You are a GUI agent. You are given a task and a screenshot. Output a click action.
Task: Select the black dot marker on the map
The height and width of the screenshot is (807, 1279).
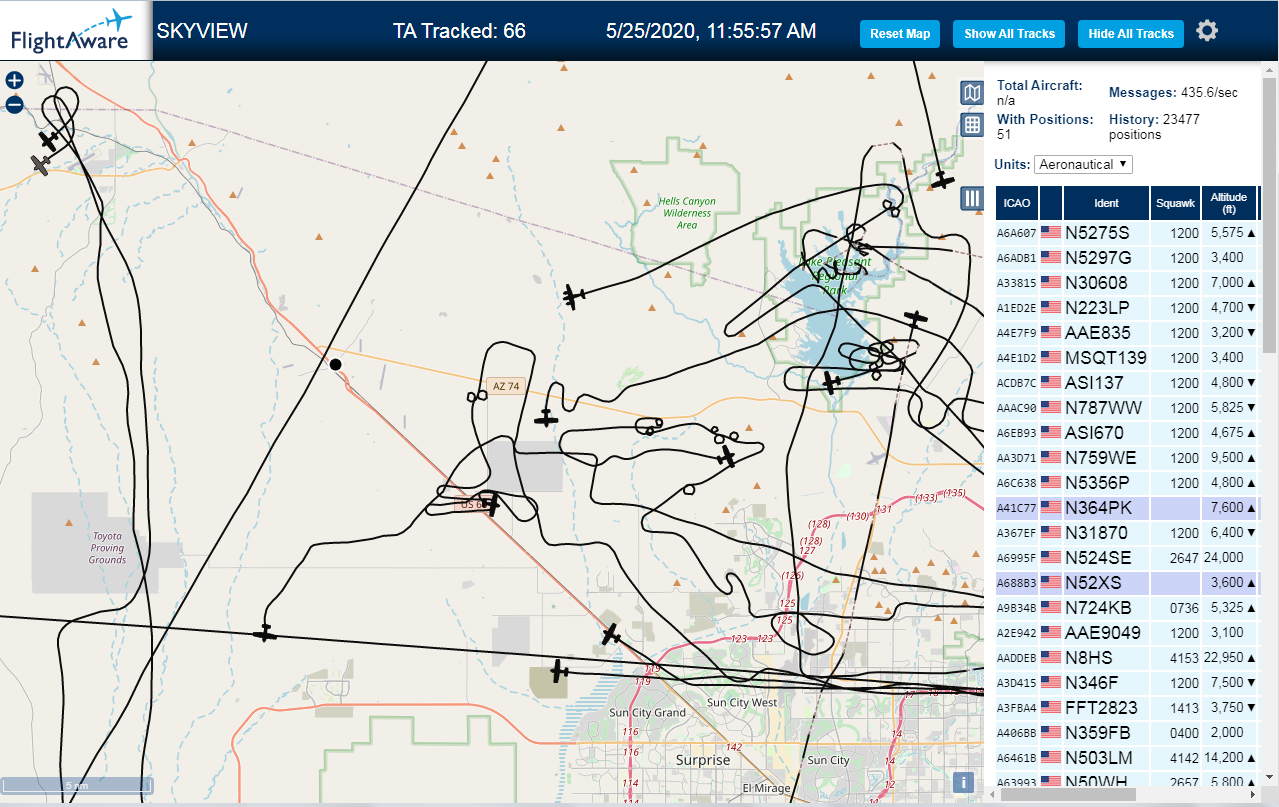point(336,365)
